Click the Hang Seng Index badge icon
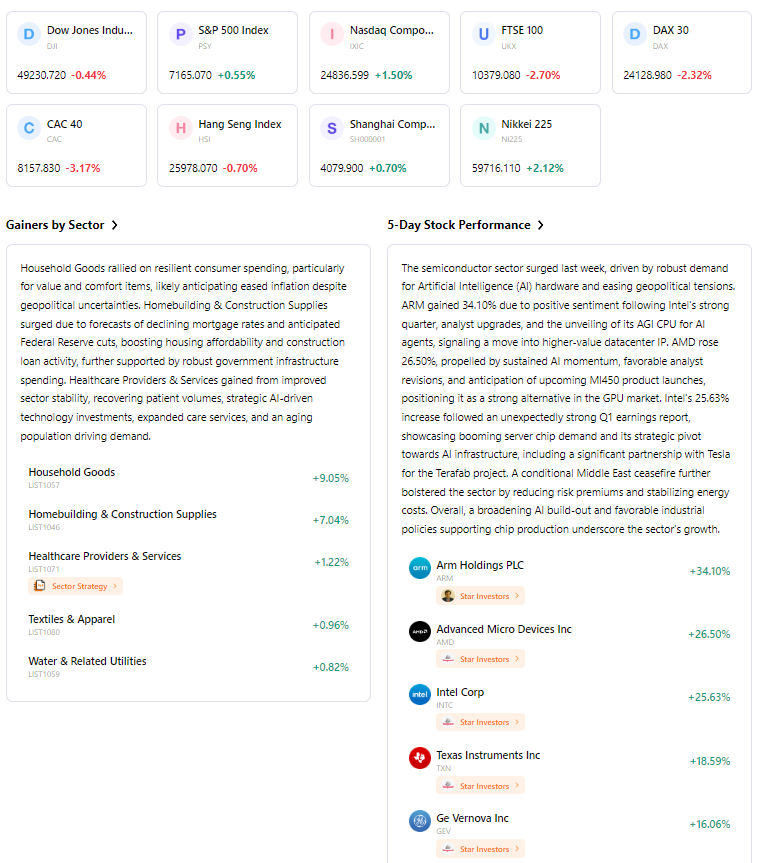This screenshot has height=863, width=768. tap(180, 129)
